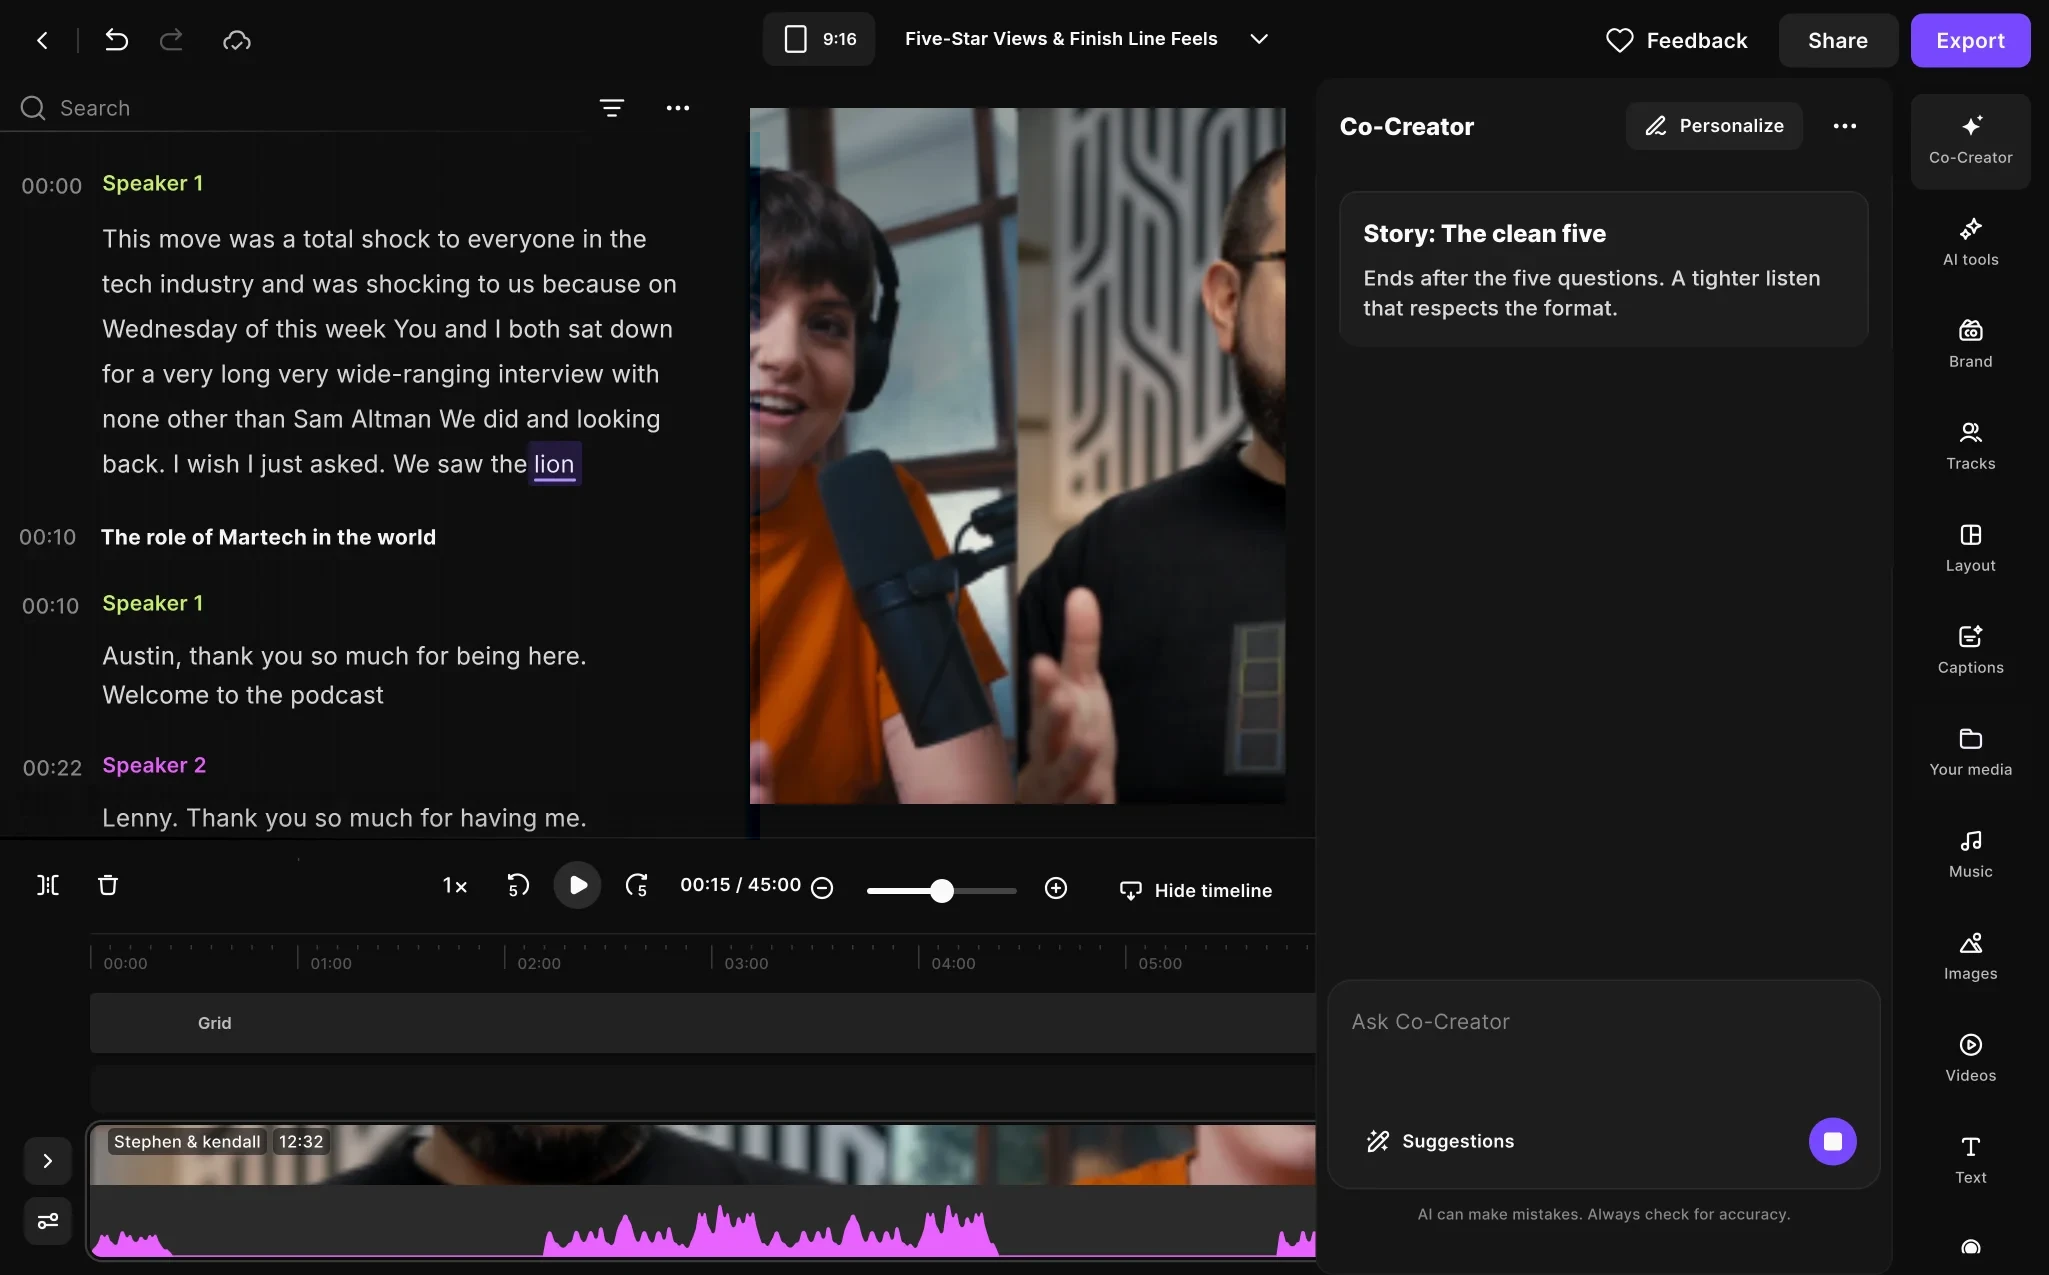The image size is (2049, 1275).
Task: Expand the track list chevron
Action: click(48, 1161)
